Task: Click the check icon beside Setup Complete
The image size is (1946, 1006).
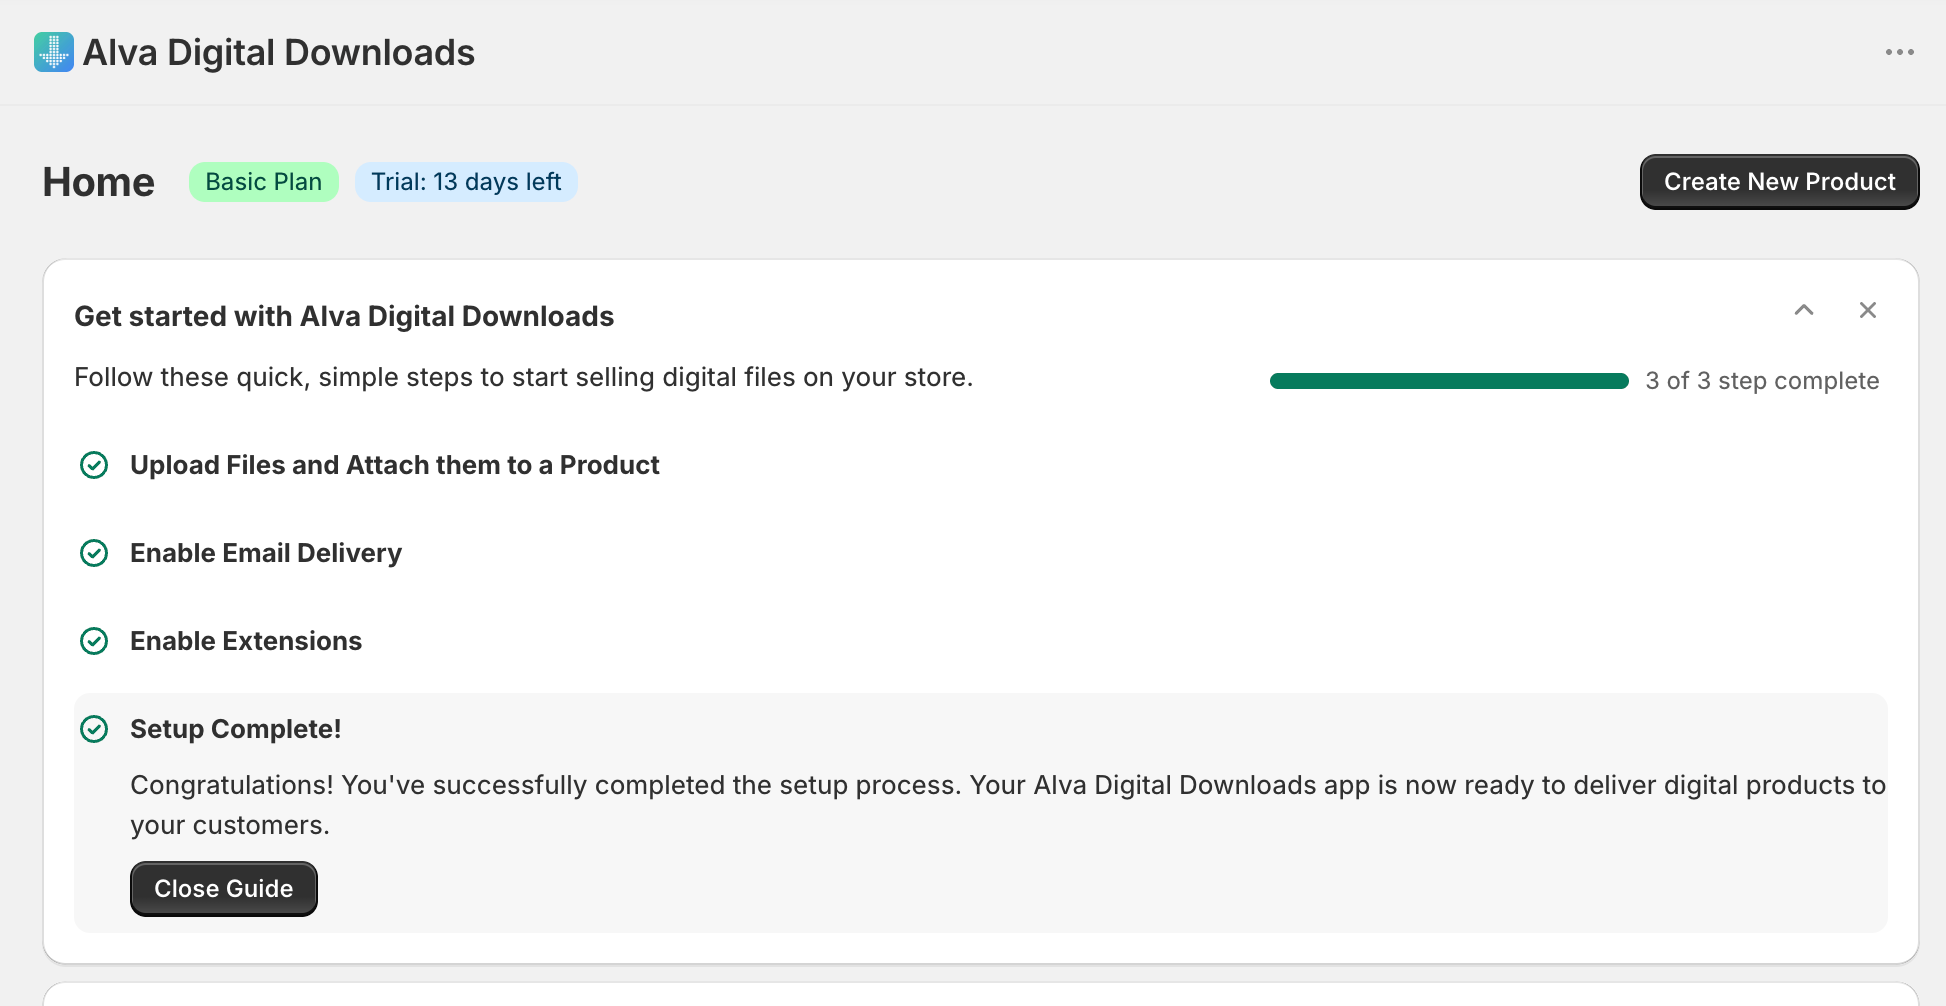Action: coord(94,729)
